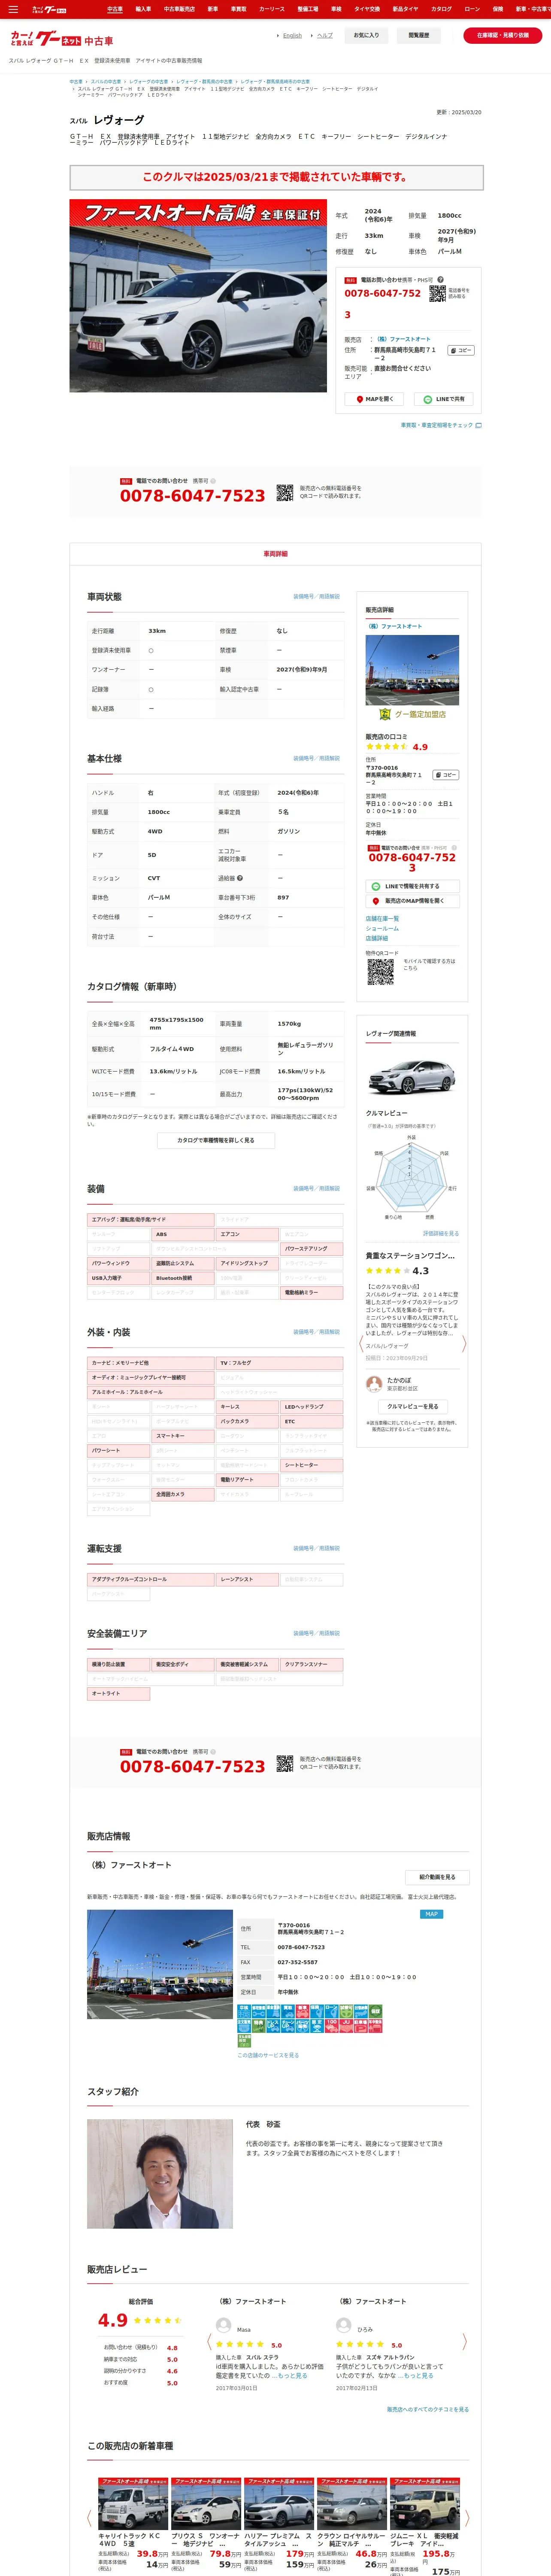Click スバルの中古車 breadcrumb link
Image resolution: width=551 pixels, height=2576 pixels.
click(x=106, y=82)
